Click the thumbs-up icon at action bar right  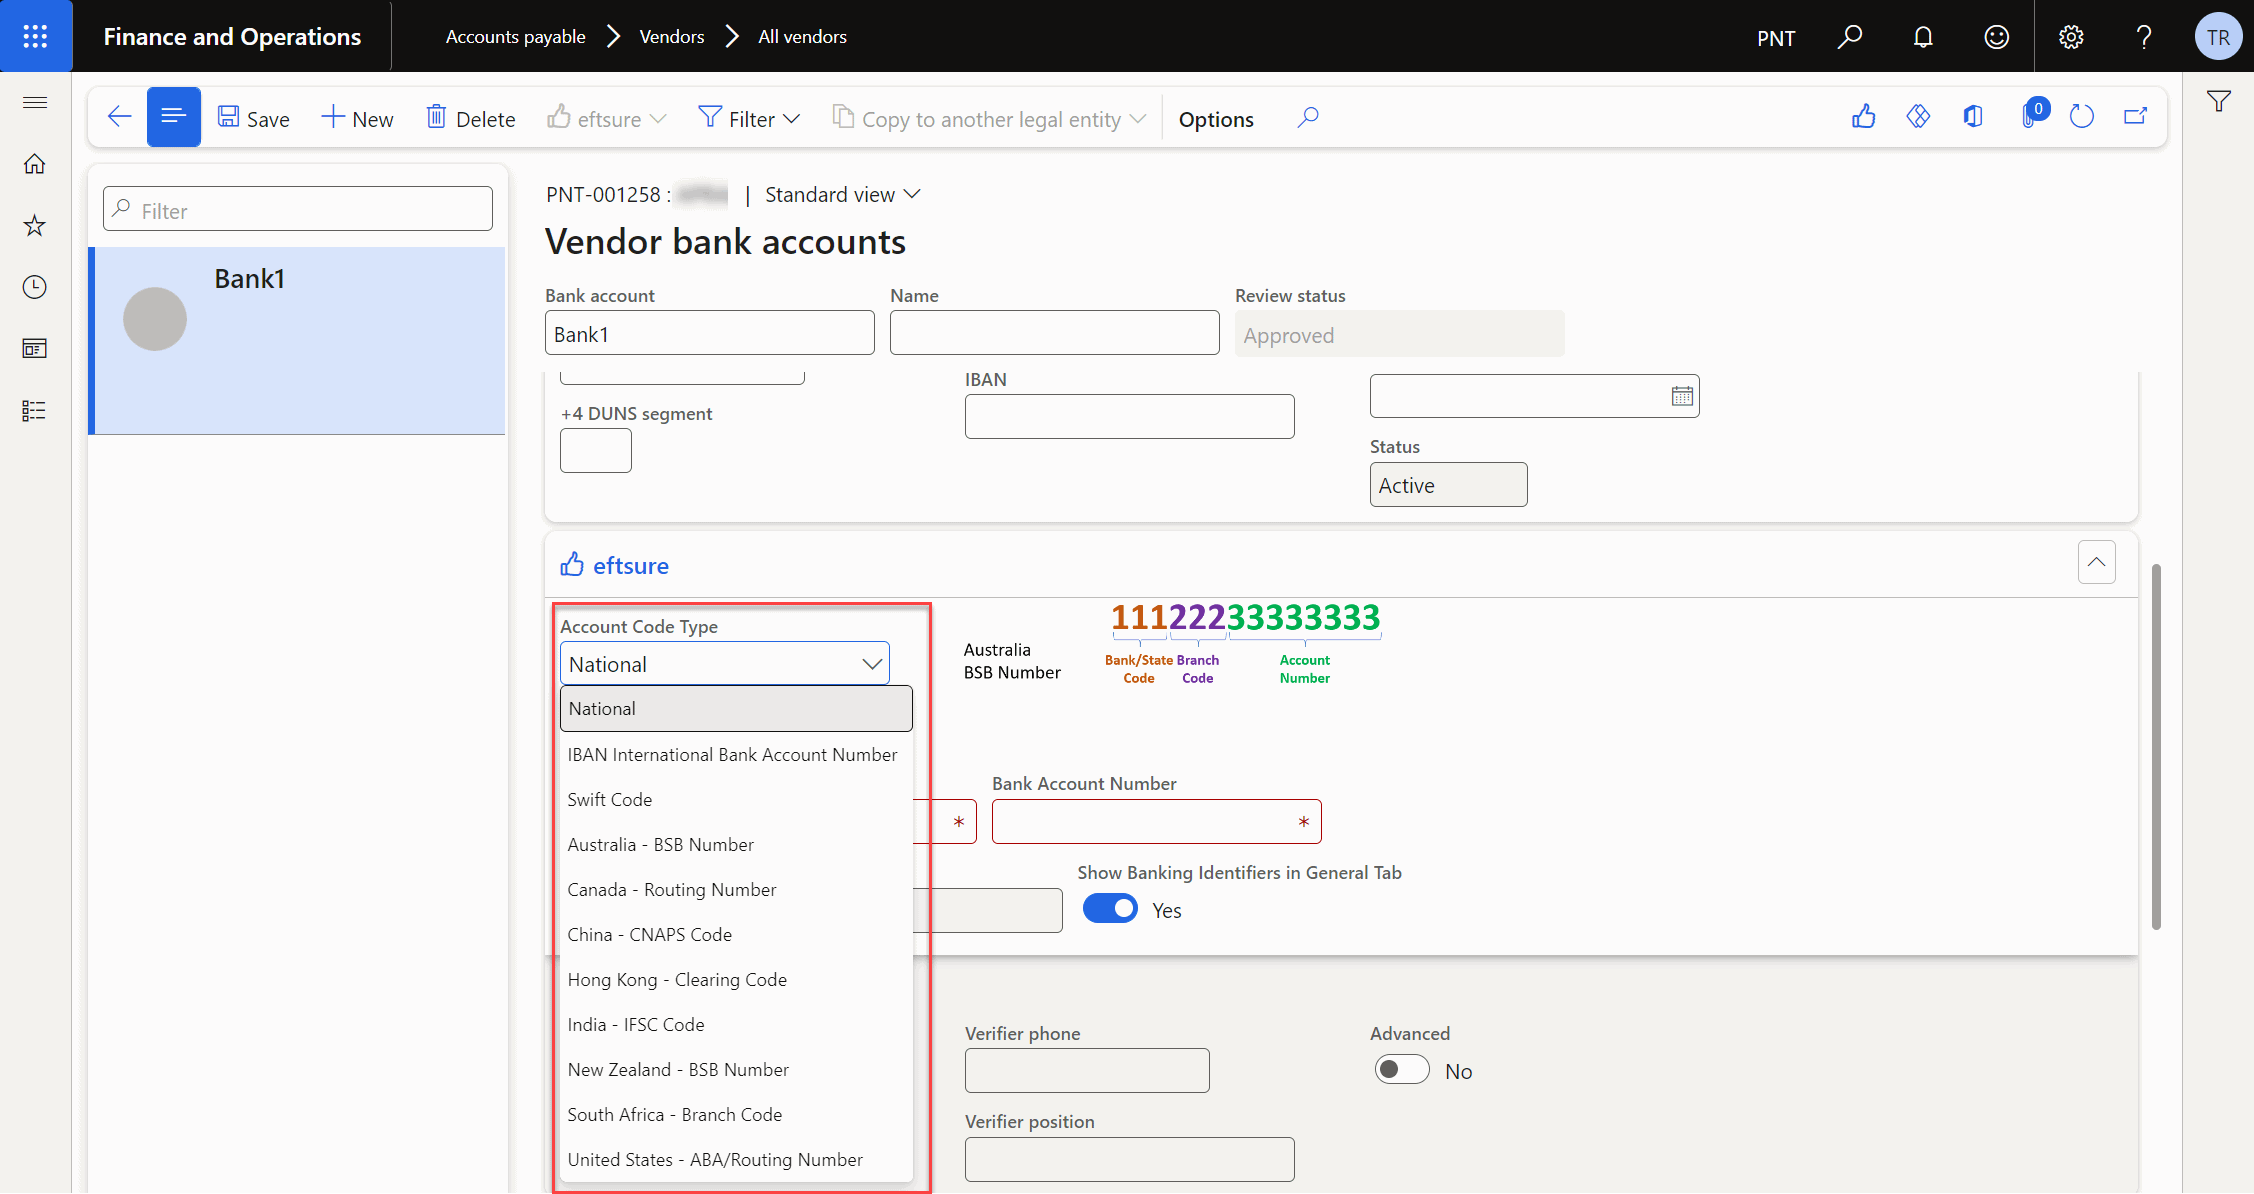[x=1864, y=117]
